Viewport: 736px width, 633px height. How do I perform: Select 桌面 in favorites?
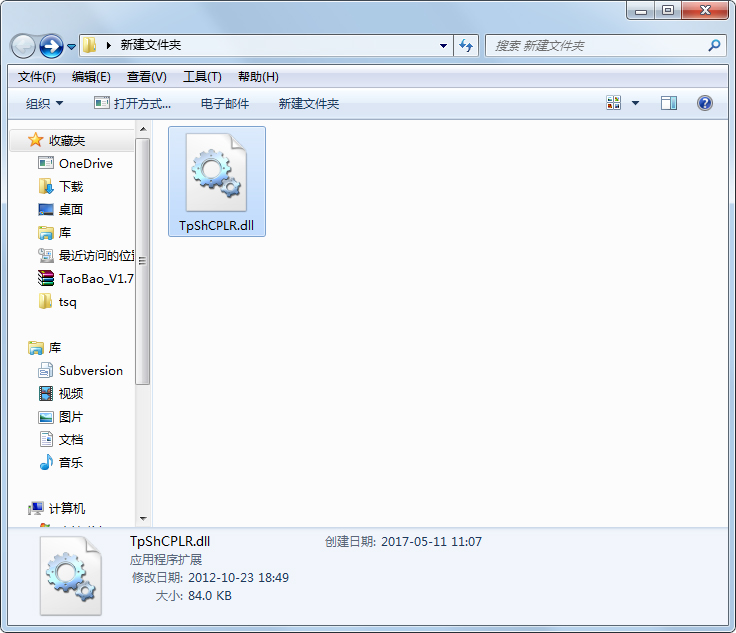71,209
